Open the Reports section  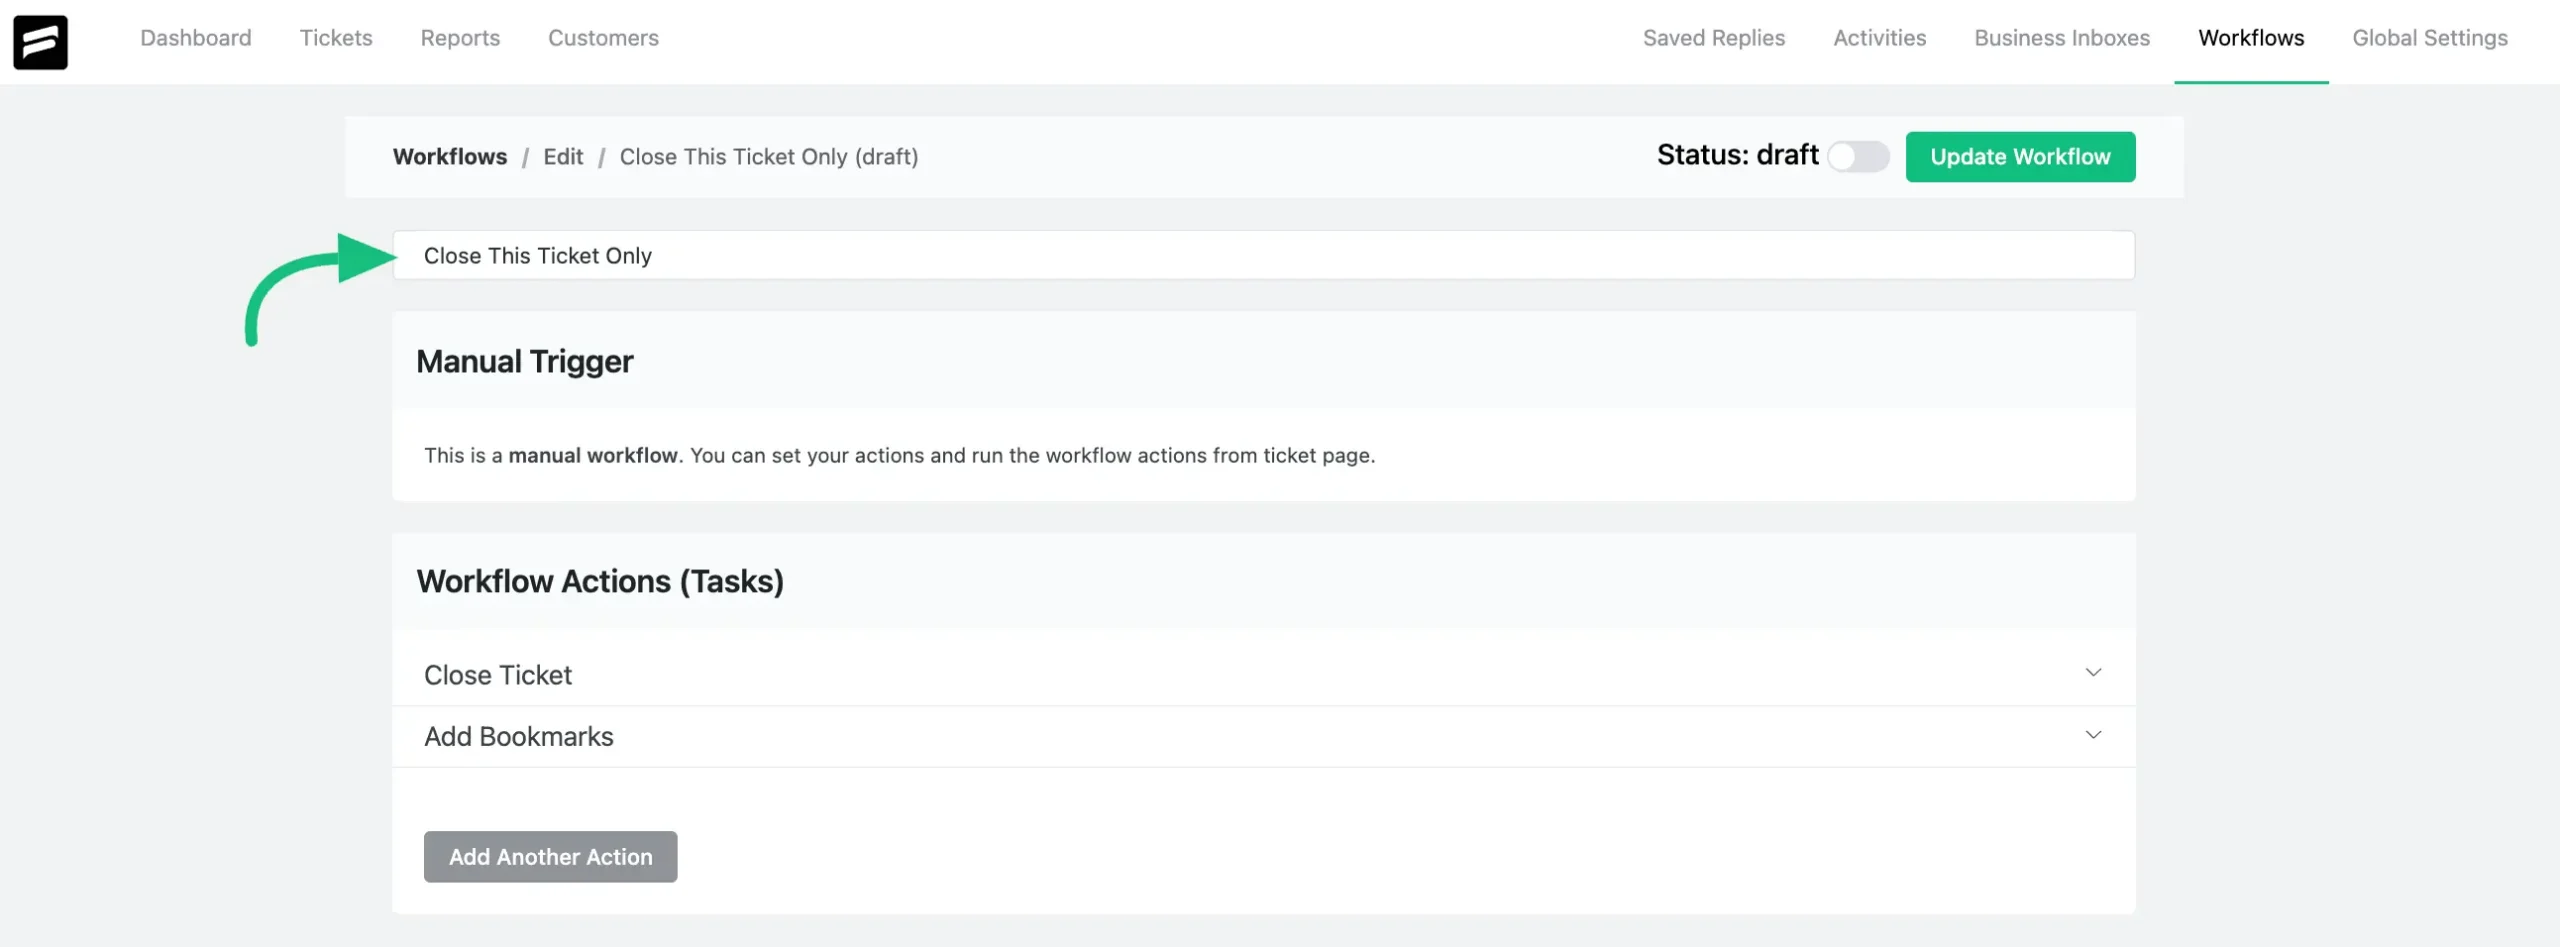pyautogui.click(x=460, y=38)
